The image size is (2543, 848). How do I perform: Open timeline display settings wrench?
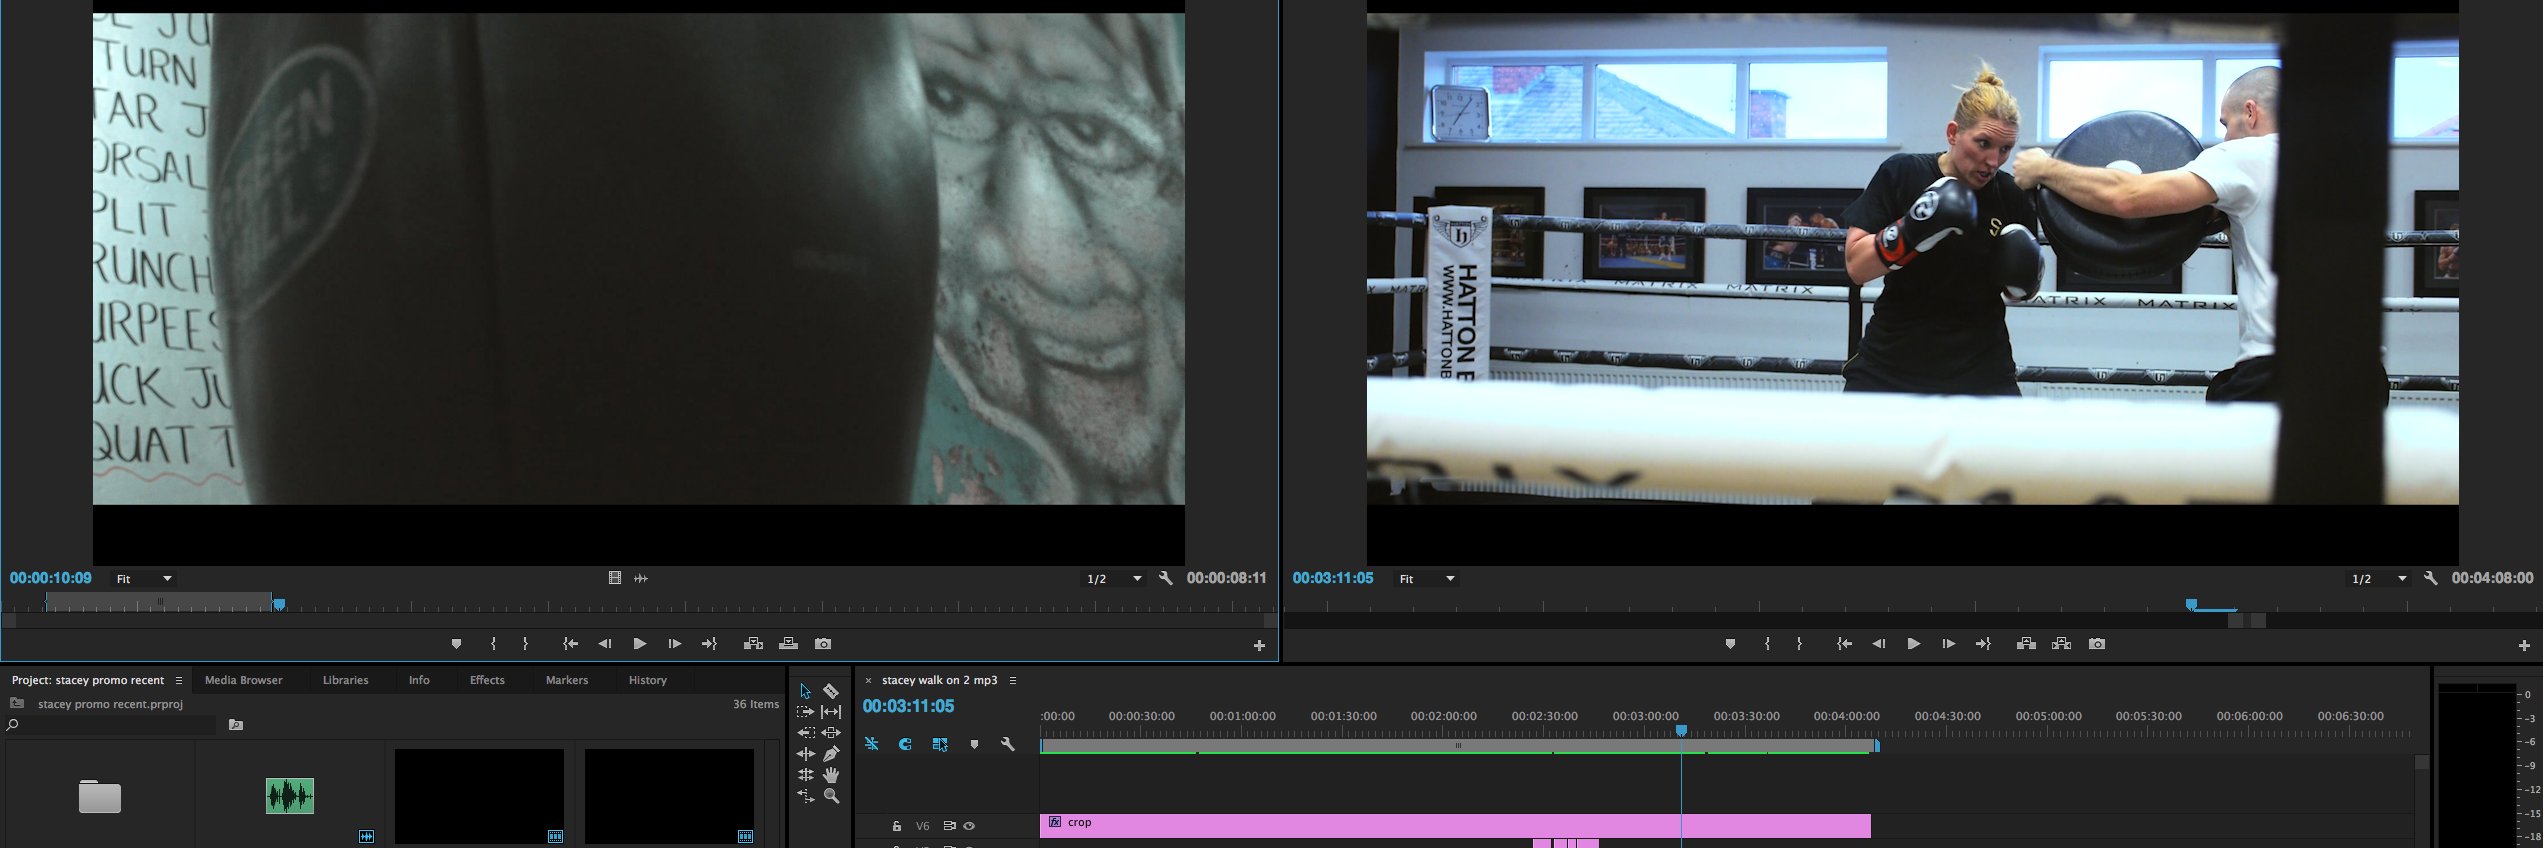click(1008, 744)
